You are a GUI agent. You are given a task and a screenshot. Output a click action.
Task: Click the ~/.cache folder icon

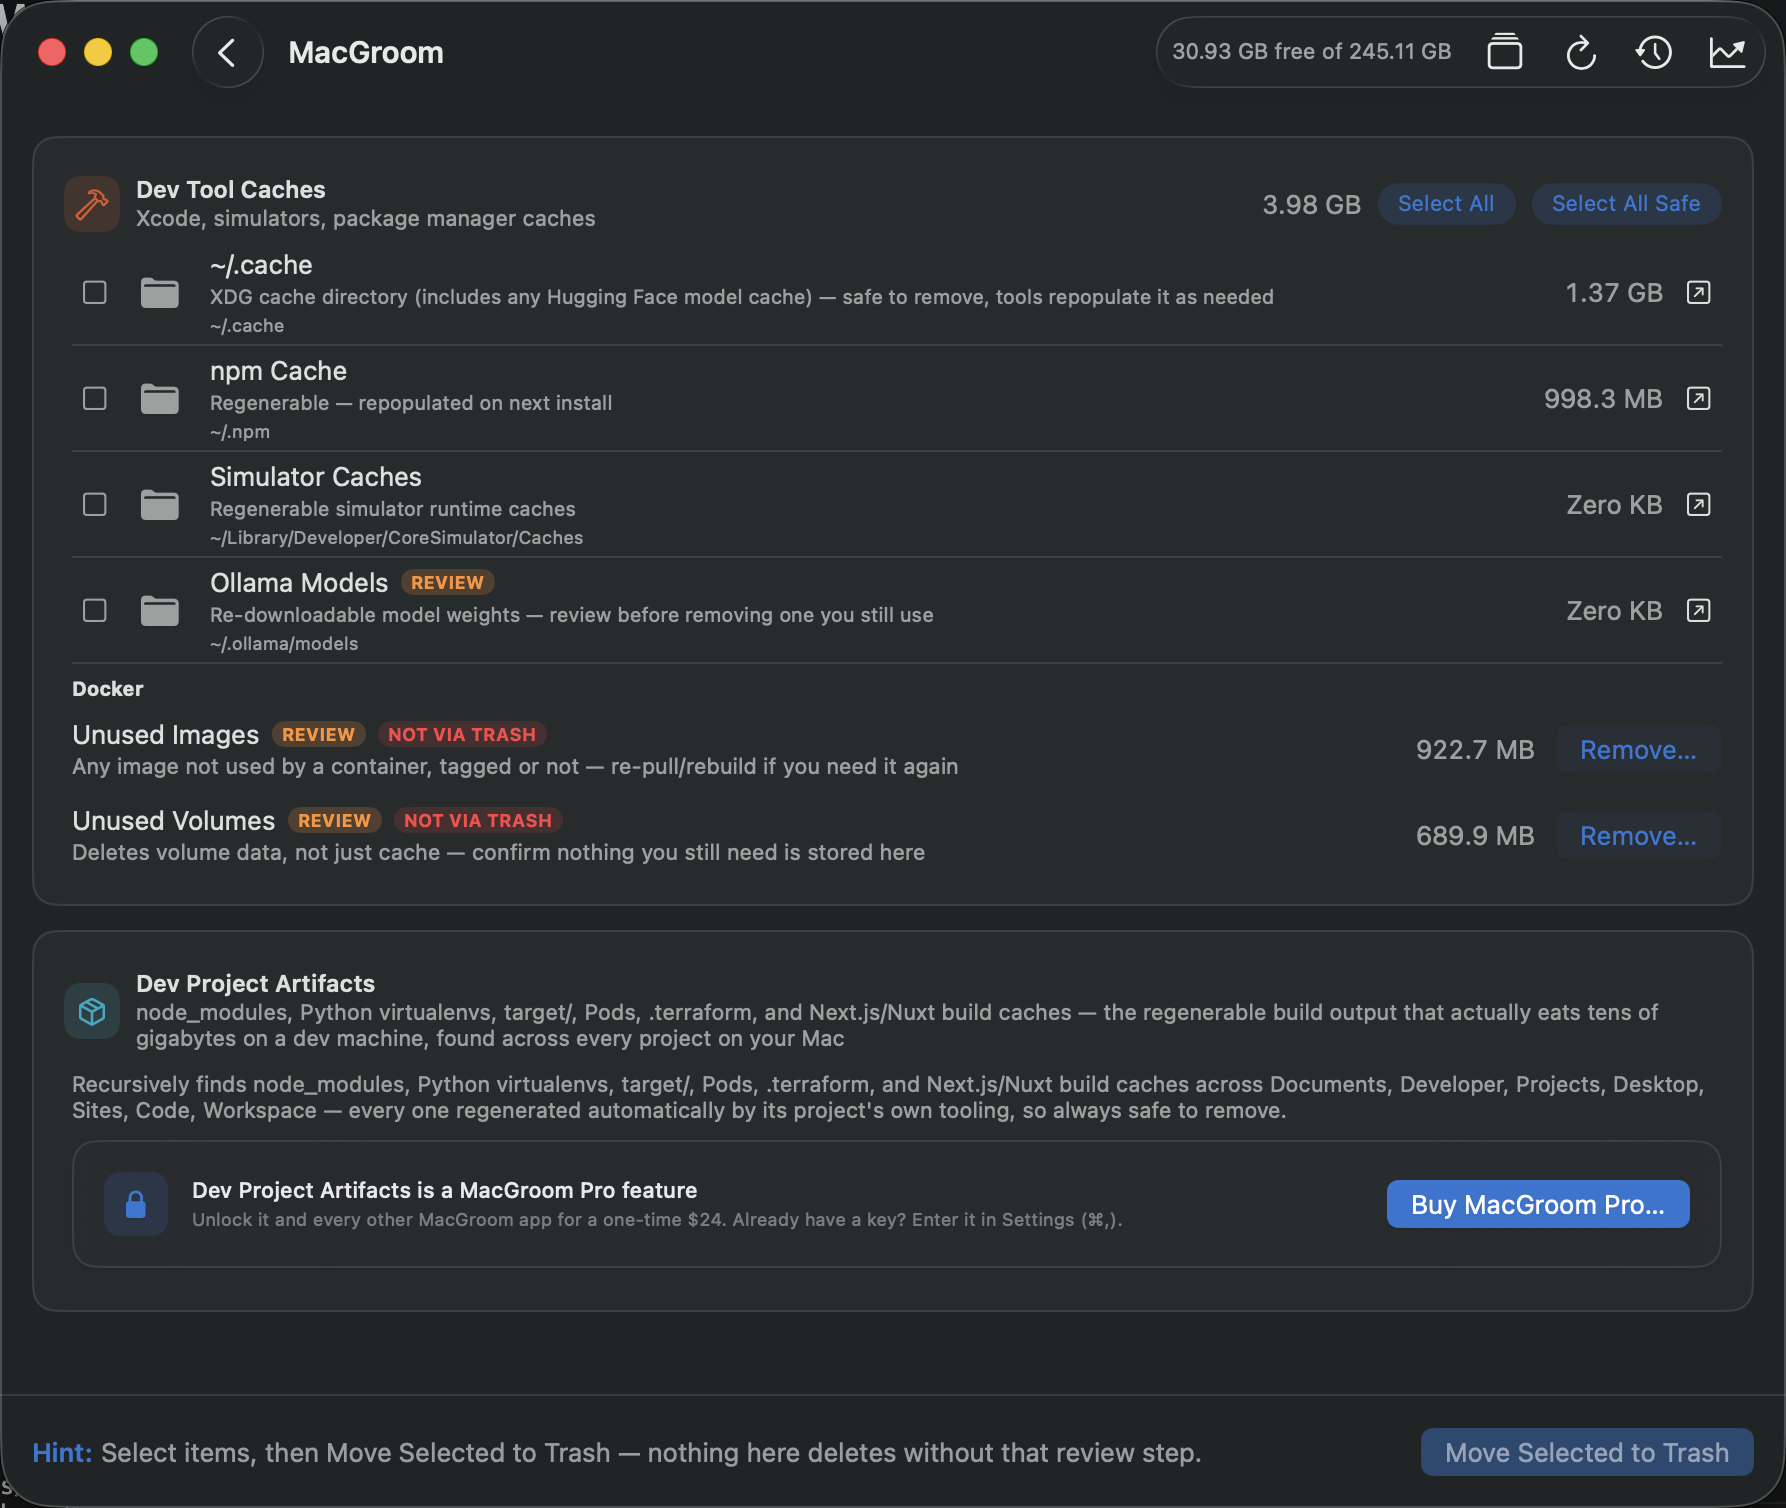click(x=160, y=293)
